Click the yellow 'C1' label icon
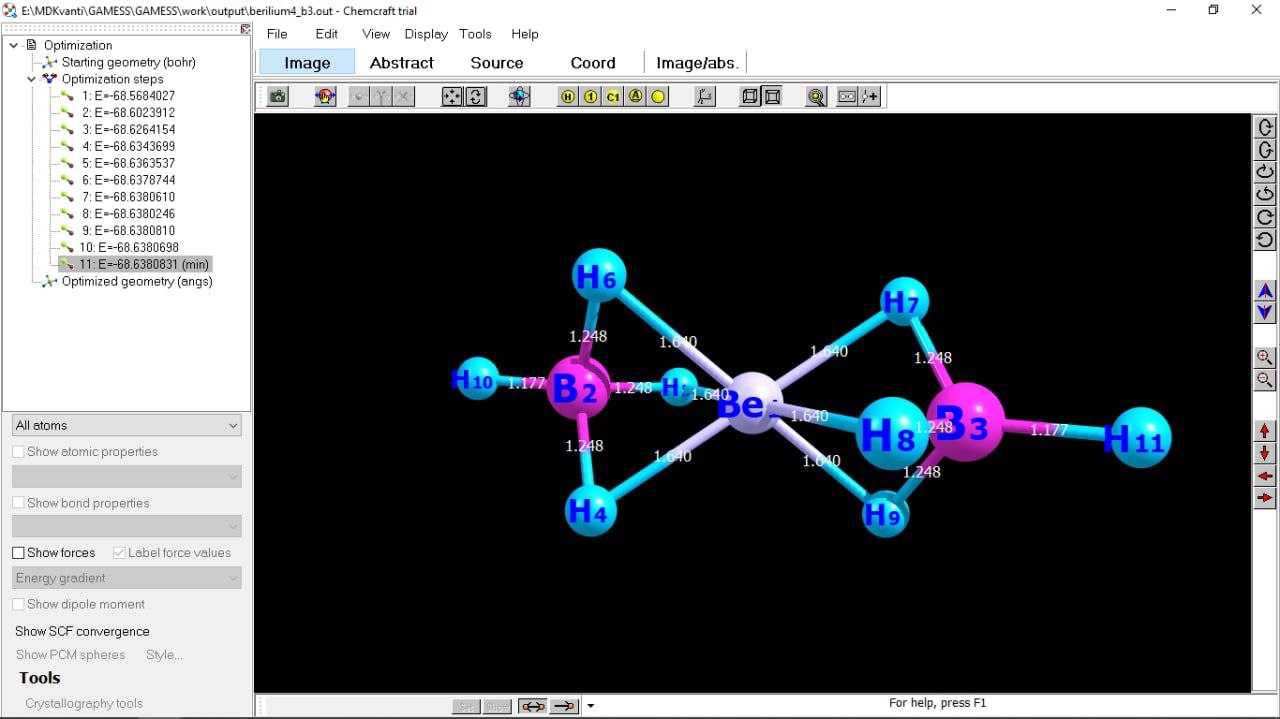1280x719 pixels. 613,97
